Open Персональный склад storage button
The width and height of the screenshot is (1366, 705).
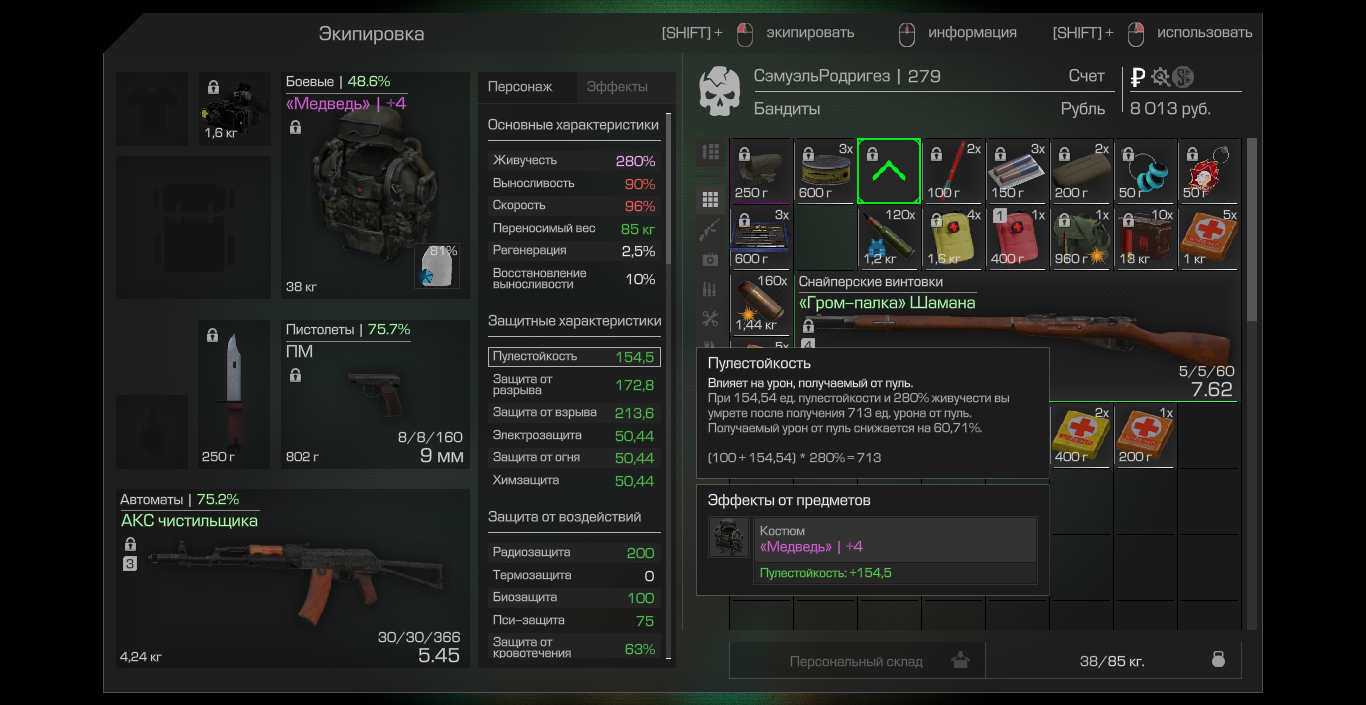(857, 661)
